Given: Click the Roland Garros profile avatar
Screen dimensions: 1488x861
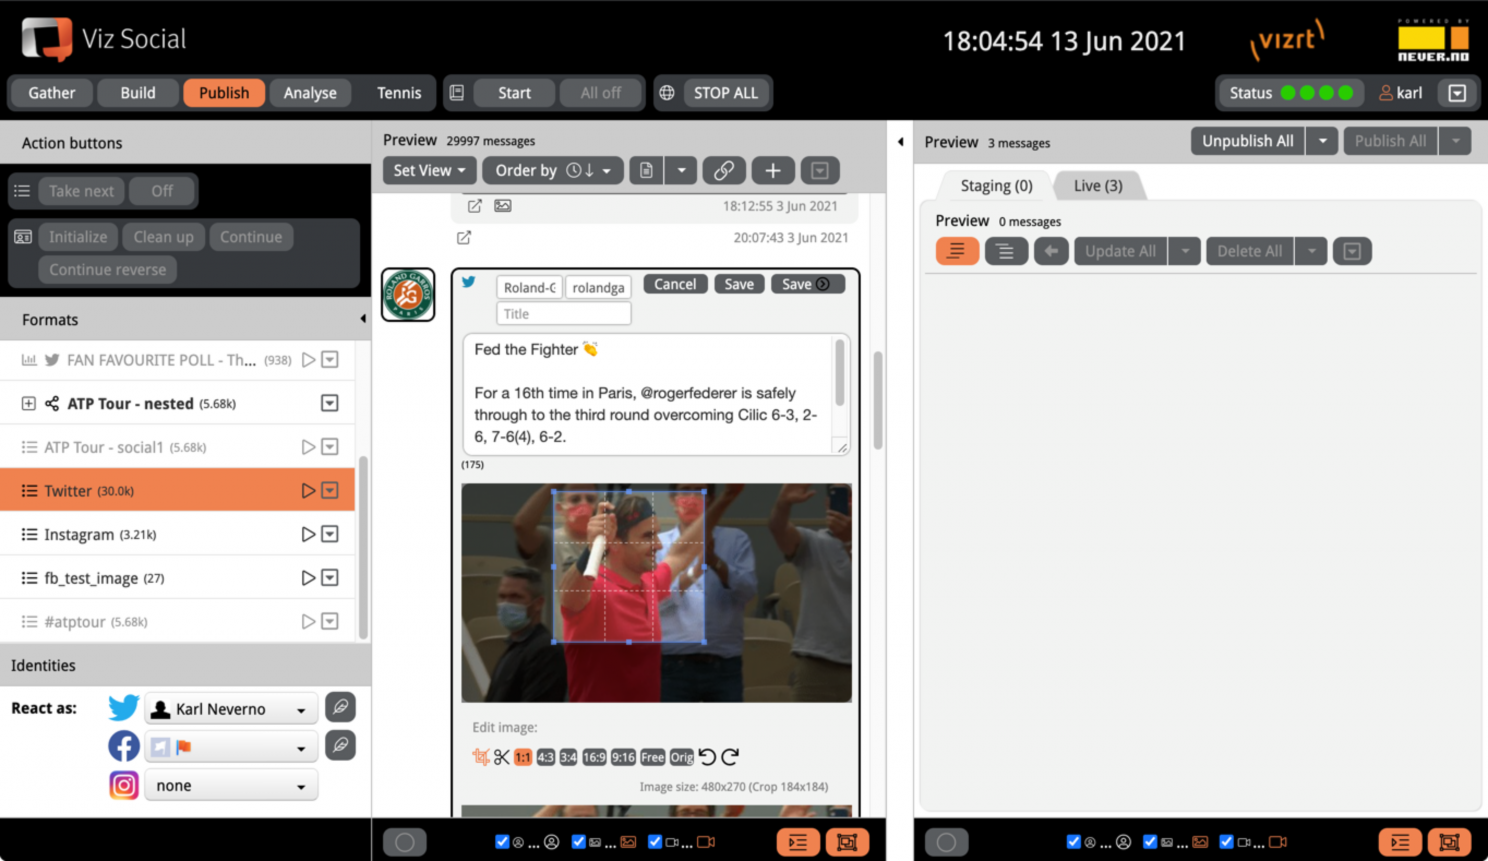Looking at the screenshot, I should click(408, 294).
